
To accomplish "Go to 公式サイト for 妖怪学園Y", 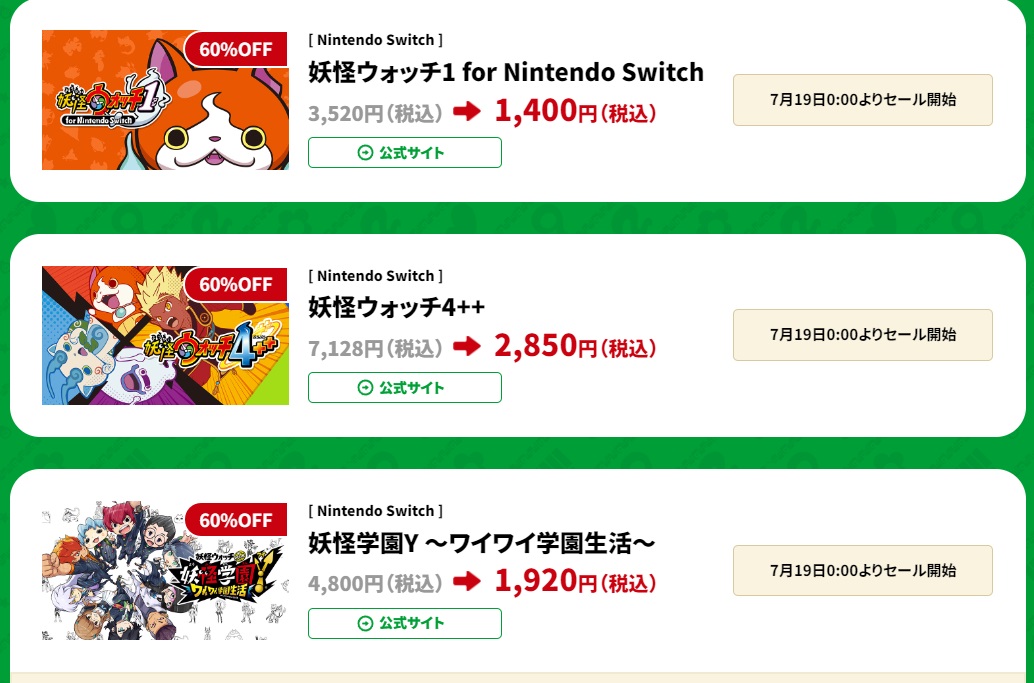I will click(404, 623).
